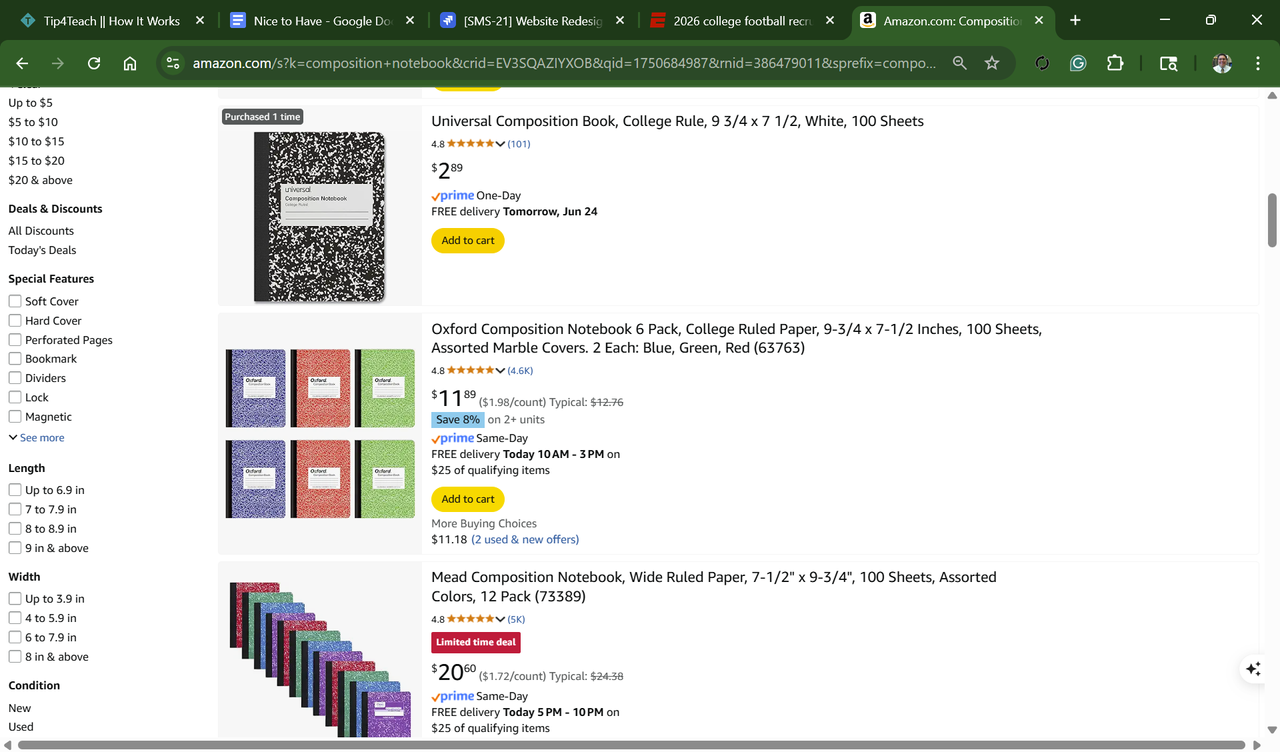The width and height of the screenshot is (1280, 752).
Task: Click the browser home icon
Action: tap(130, 63)
